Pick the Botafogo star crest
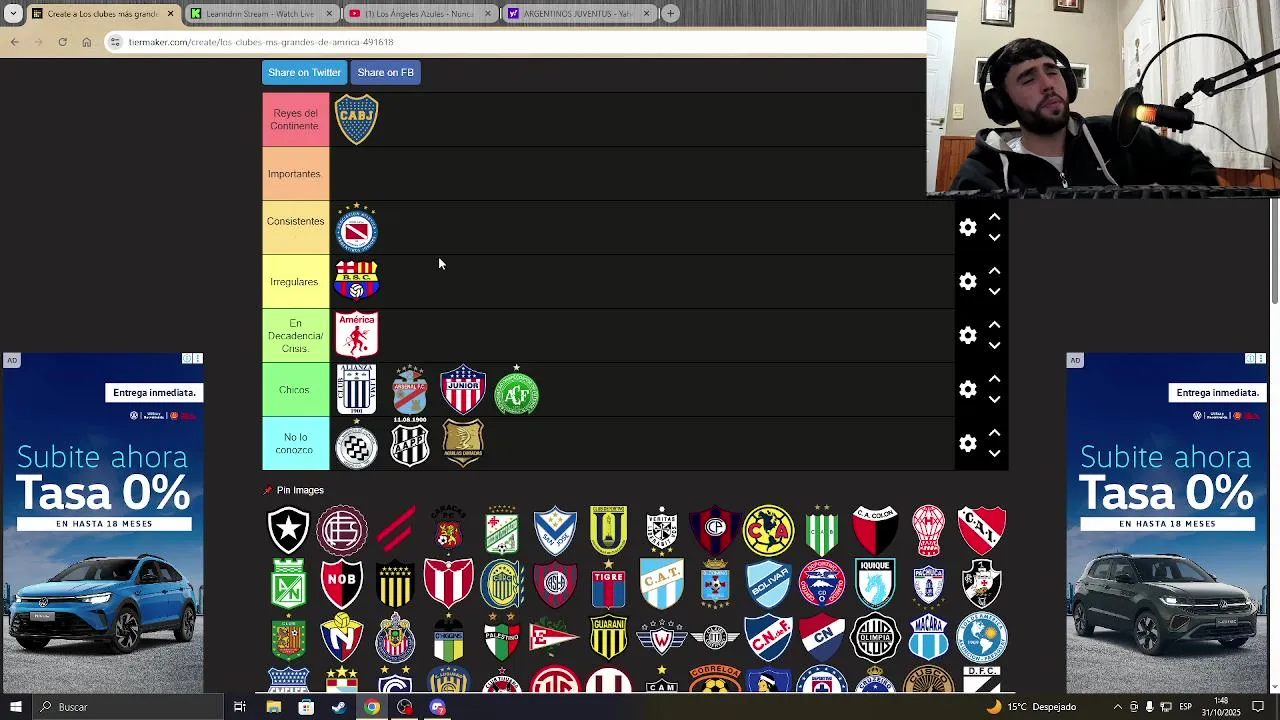The image size is (1280, 720). coord(288,530)
